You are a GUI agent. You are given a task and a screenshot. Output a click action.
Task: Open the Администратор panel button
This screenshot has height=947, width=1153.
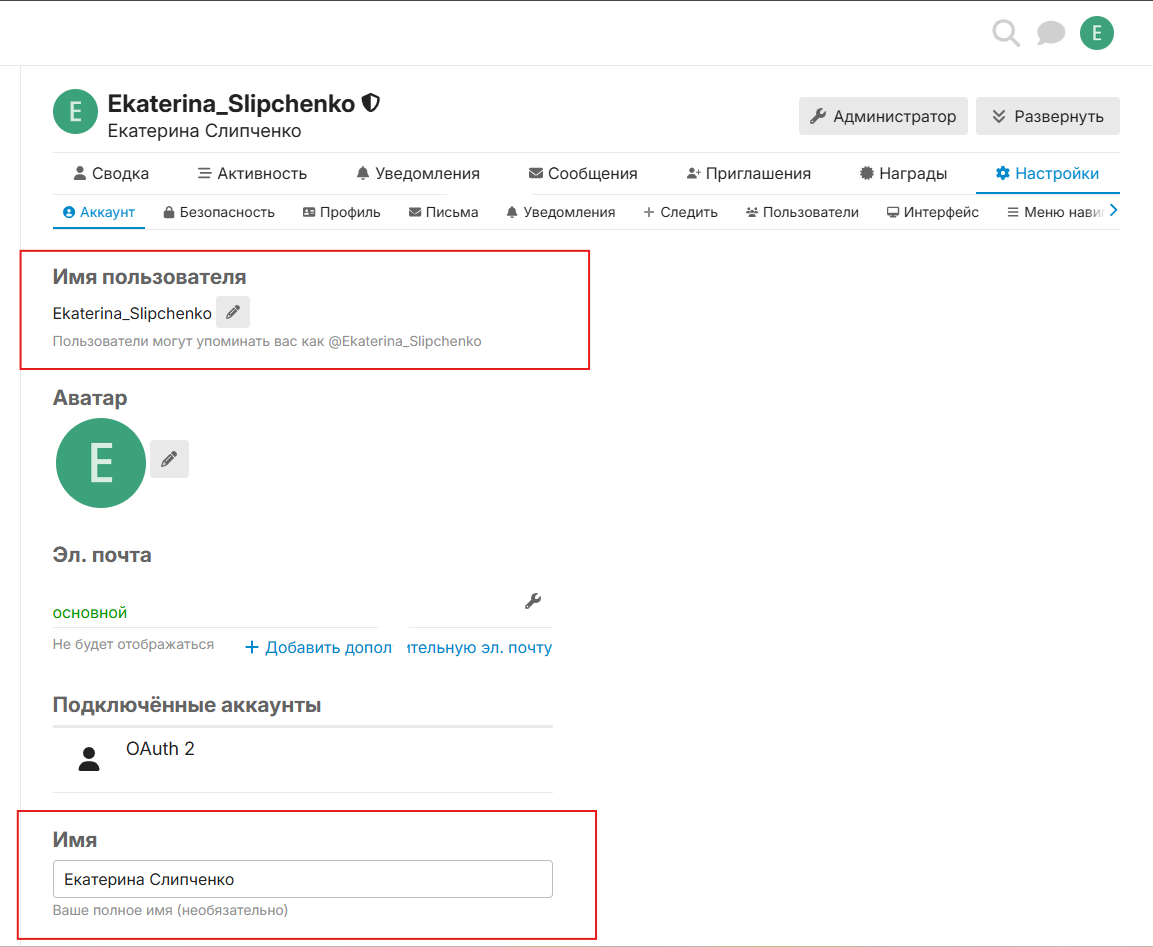[883, 116]
